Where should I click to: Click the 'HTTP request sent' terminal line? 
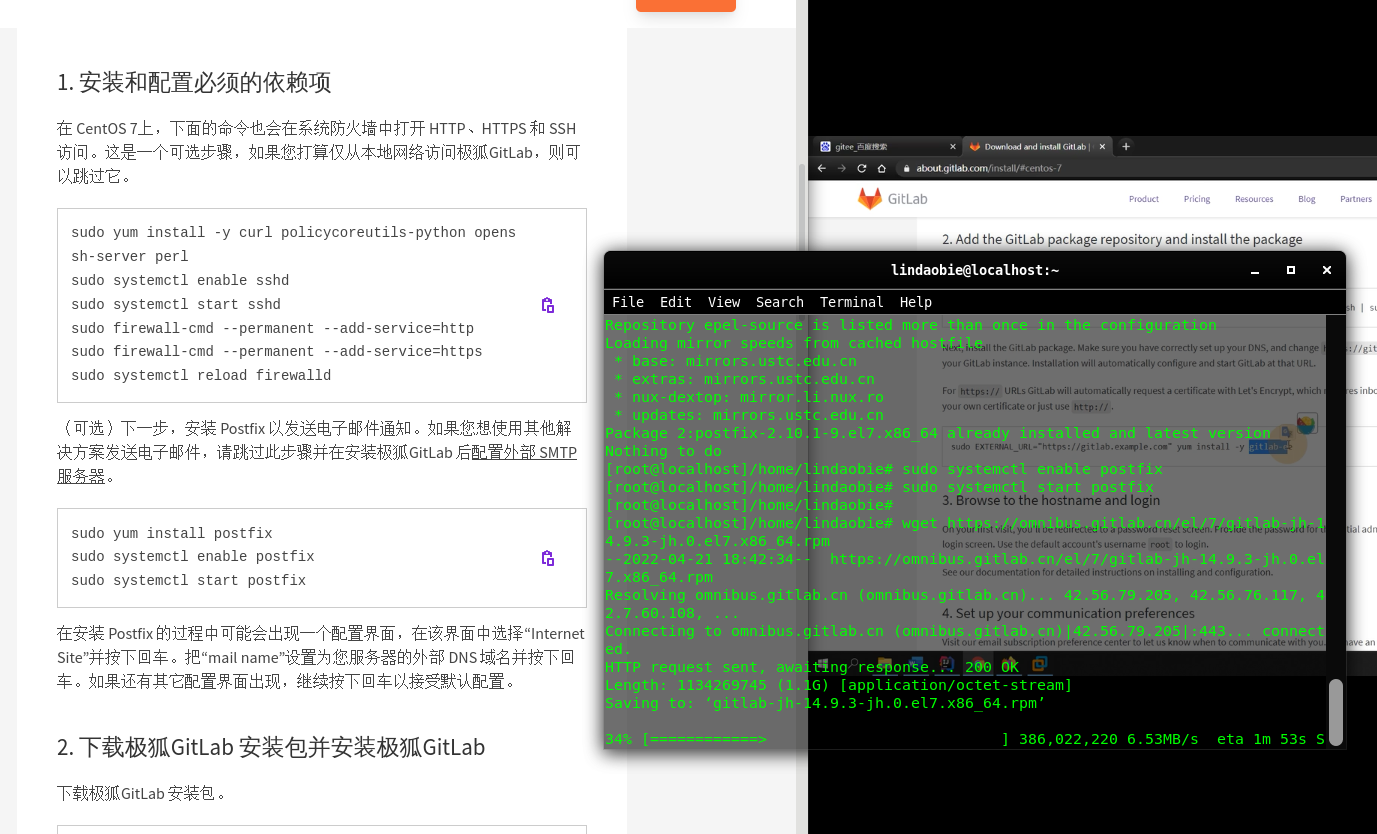(x=812, y=667)
